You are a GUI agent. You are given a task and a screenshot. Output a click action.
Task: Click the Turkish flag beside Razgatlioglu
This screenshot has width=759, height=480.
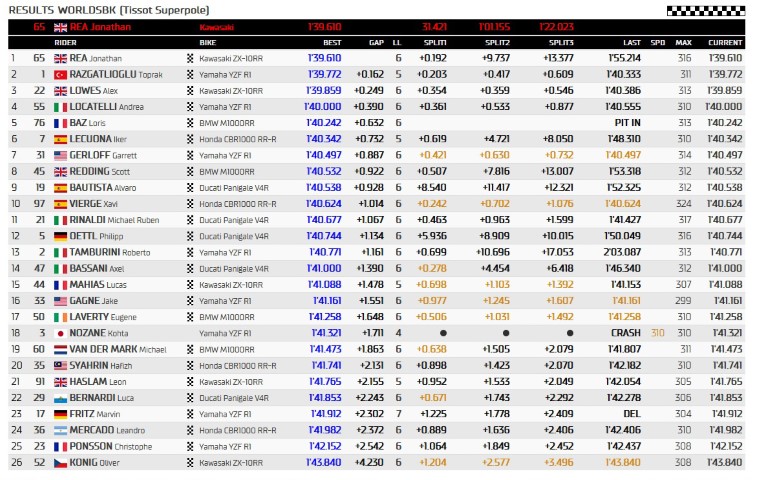click(x=59, y=75)
